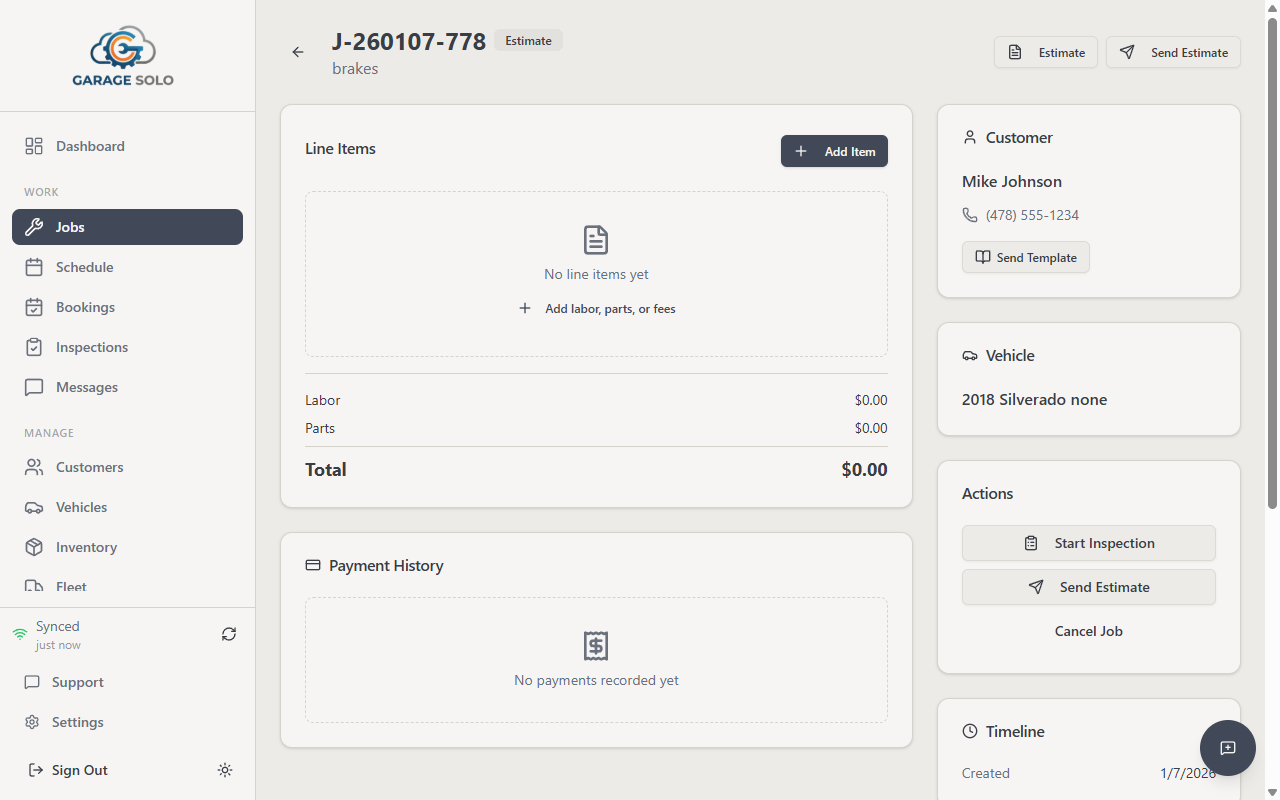The width and height of the screenshot is (1280, 800).
Task: Click Cancel Job
Action: (x=1089, y=631)
